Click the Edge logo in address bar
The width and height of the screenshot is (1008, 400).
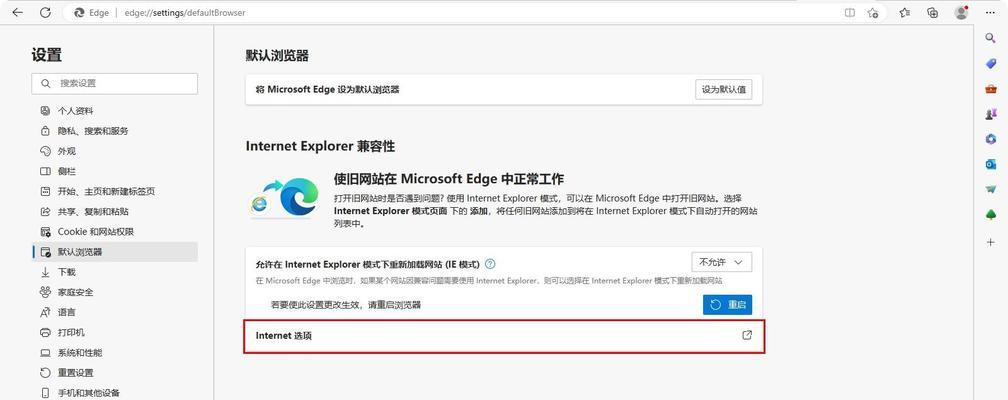coord(79,13)
